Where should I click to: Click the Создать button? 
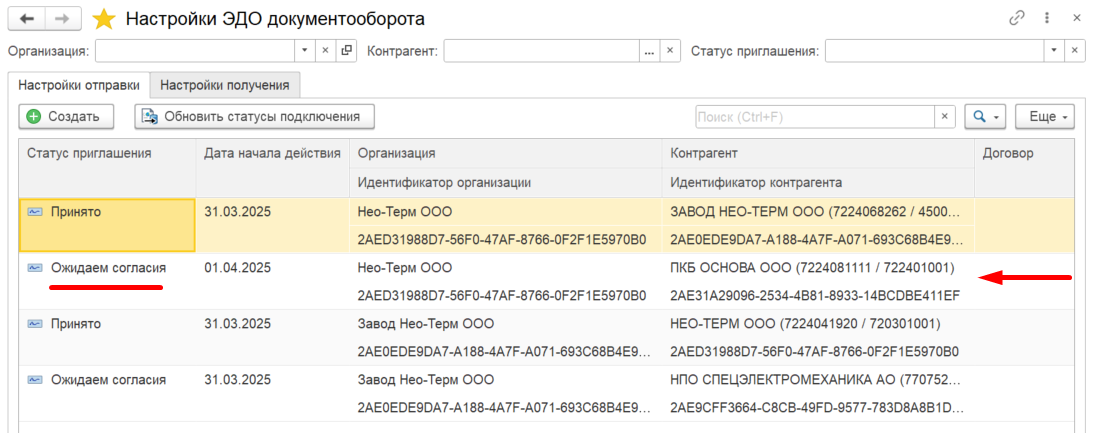click(66, 116)
